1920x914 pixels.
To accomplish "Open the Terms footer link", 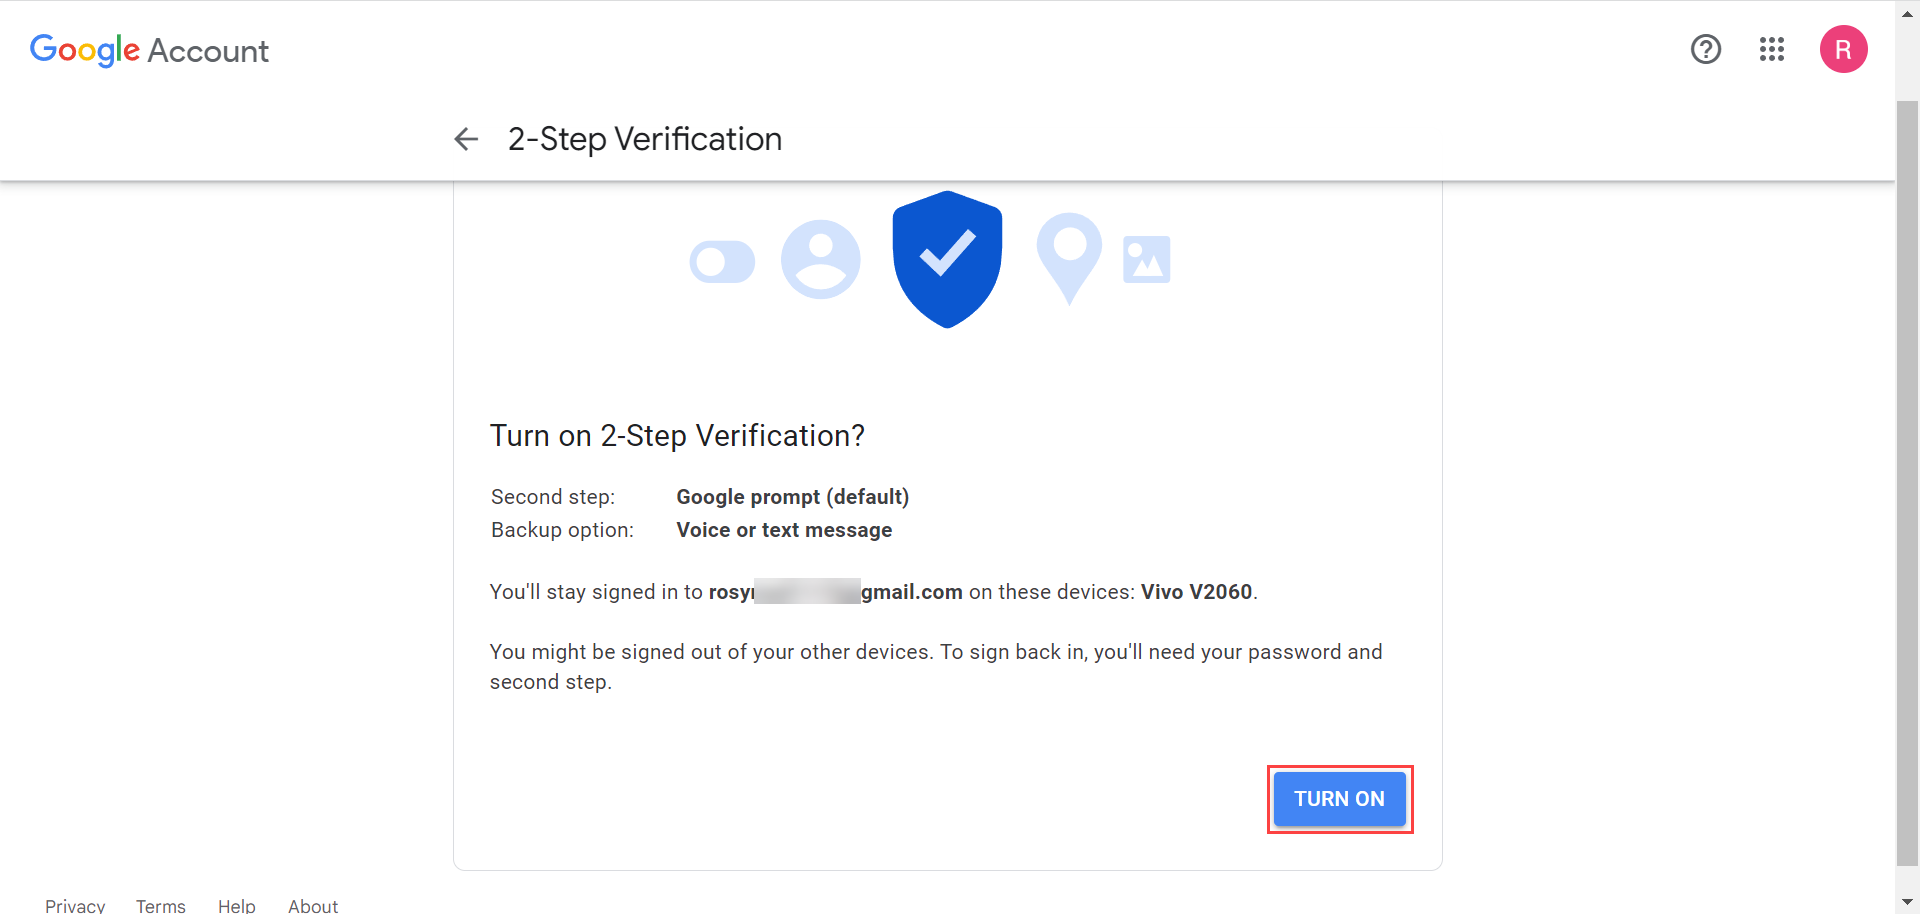I will [160, 905].
